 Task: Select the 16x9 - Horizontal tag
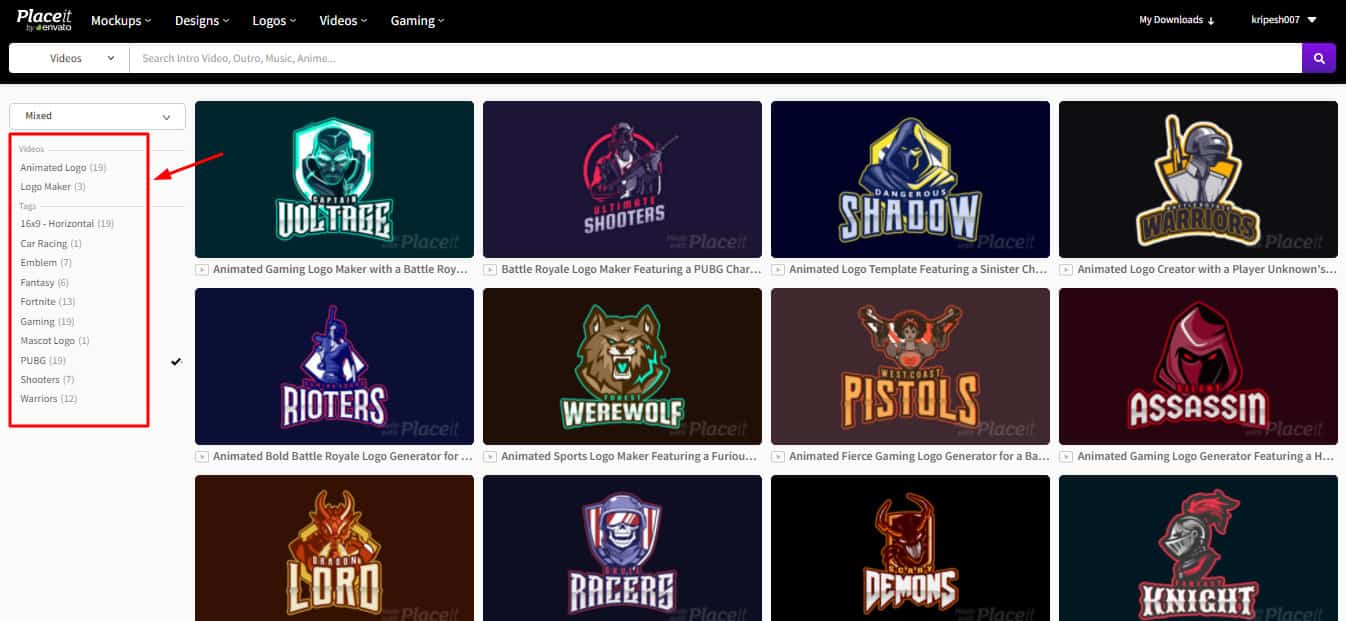(x=67, y=224)
